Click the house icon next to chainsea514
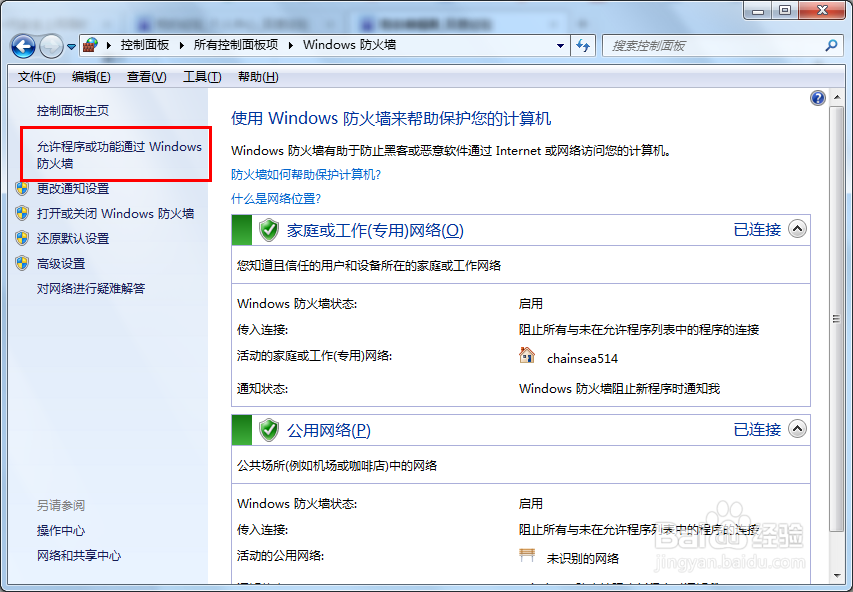 tap(527, 356)
